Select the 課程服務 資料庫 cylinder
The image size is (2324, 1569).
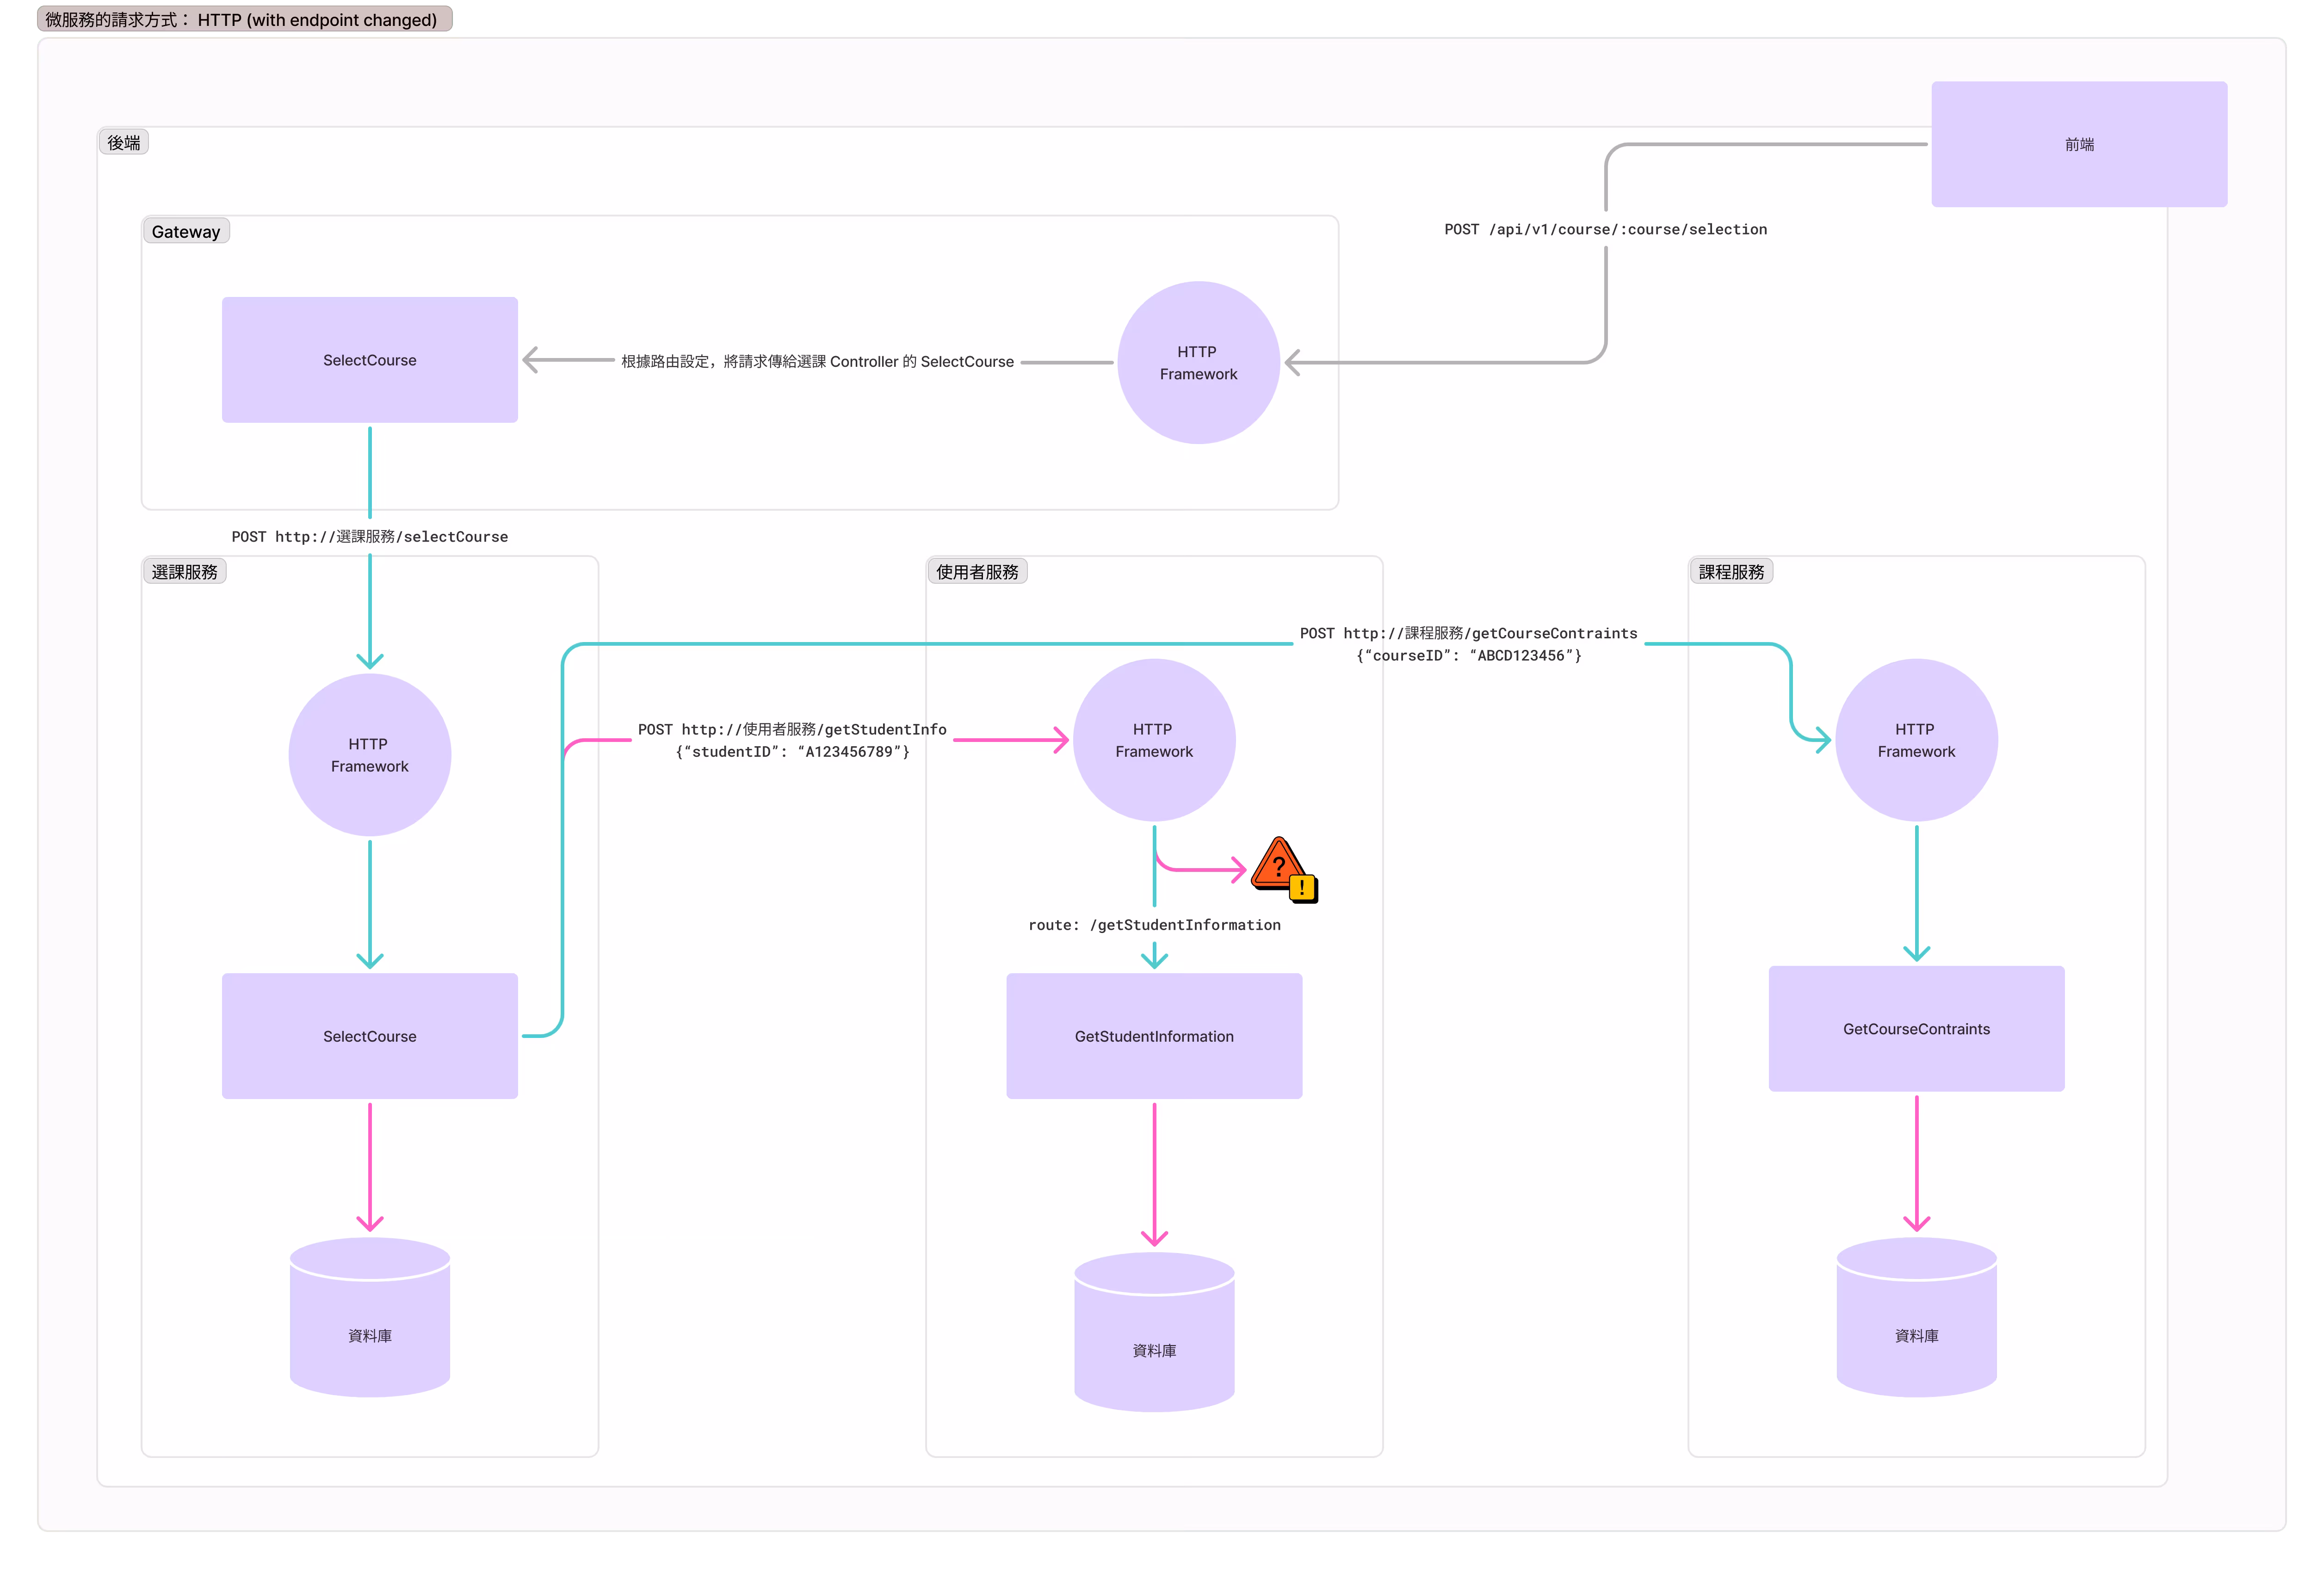click(x=1916, y=1317)
